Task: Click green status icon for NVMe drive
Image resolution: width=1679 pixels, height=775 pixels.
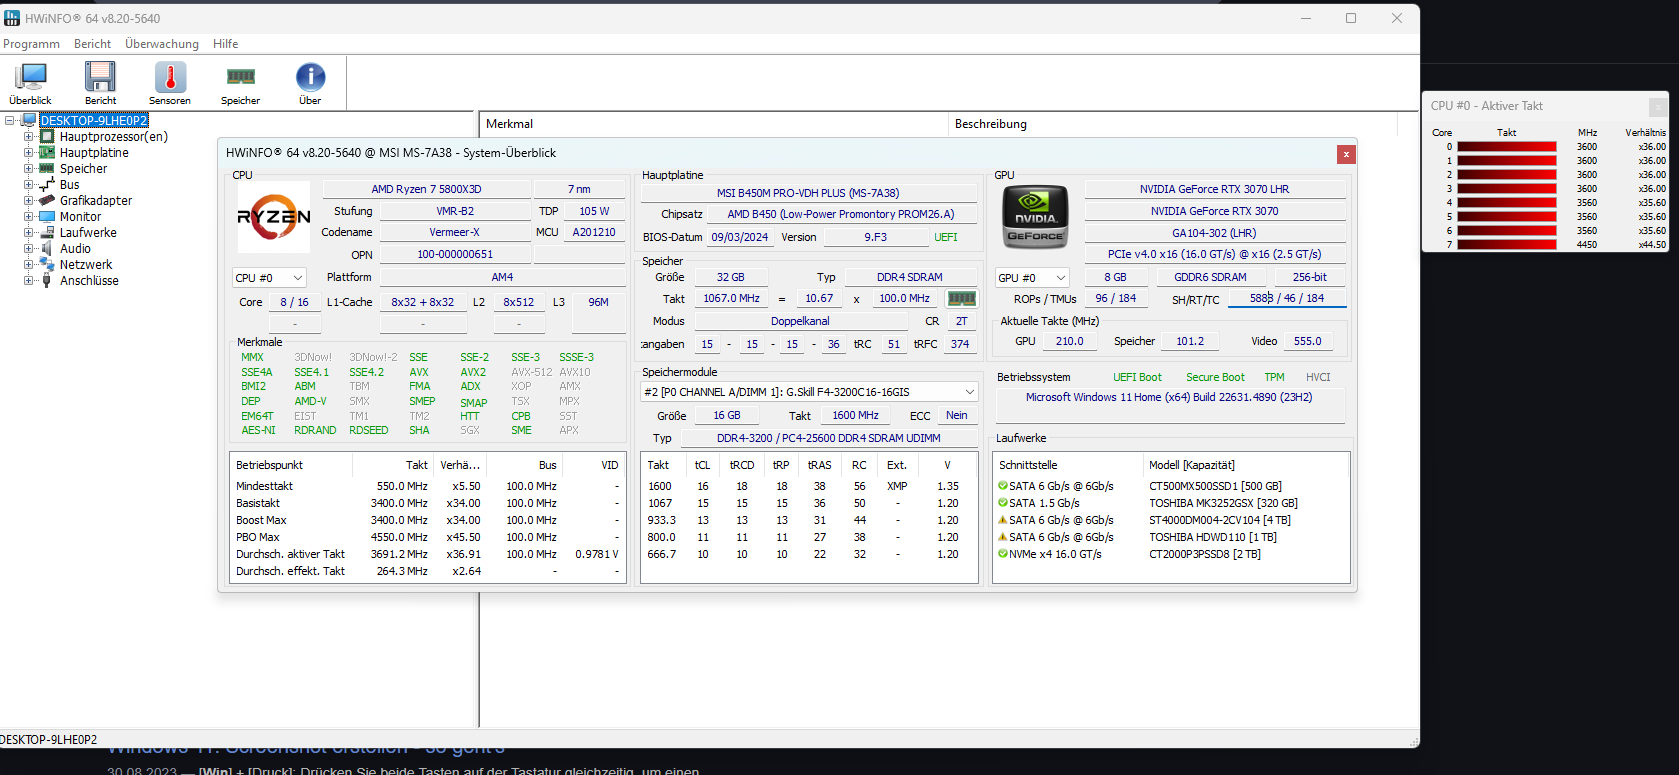Action: pyautogui.click(x=1003, y=554)
